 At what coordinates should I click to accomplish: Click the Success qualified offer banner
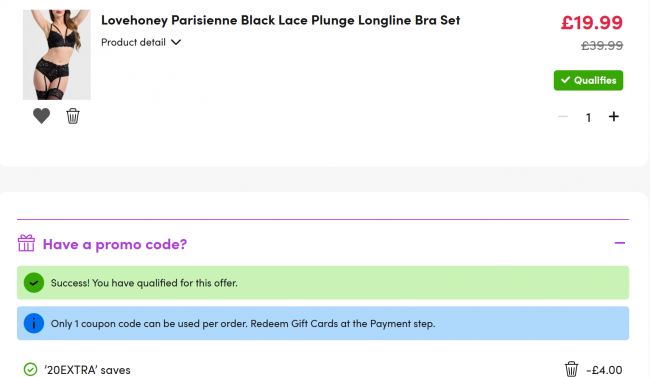point(323,283)
